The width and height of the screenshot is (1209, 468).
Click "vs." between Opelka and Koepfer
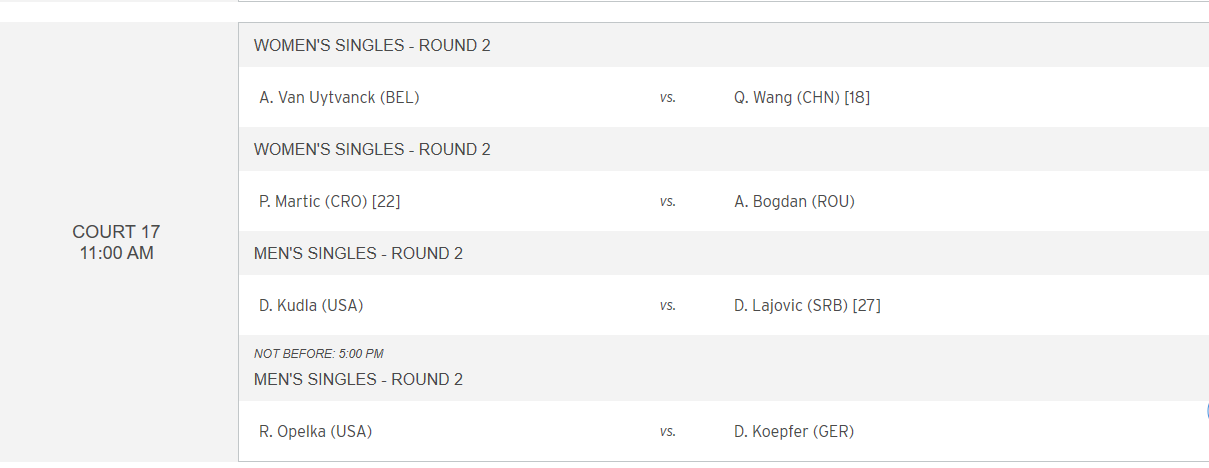tap(667, 432)
